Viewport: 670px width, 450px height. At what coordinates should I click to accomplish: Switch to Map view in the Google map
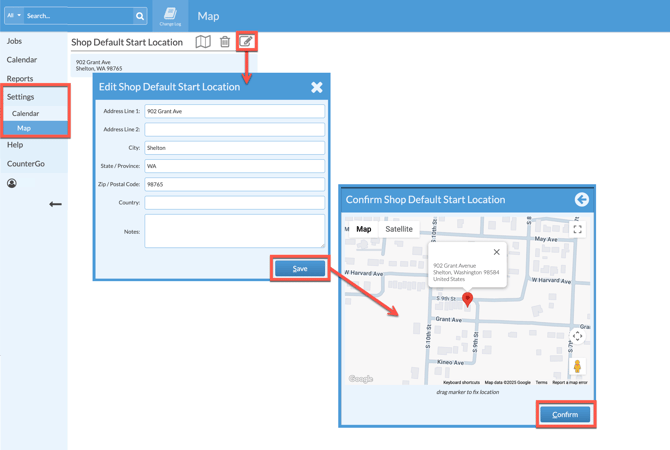[364, 229]
